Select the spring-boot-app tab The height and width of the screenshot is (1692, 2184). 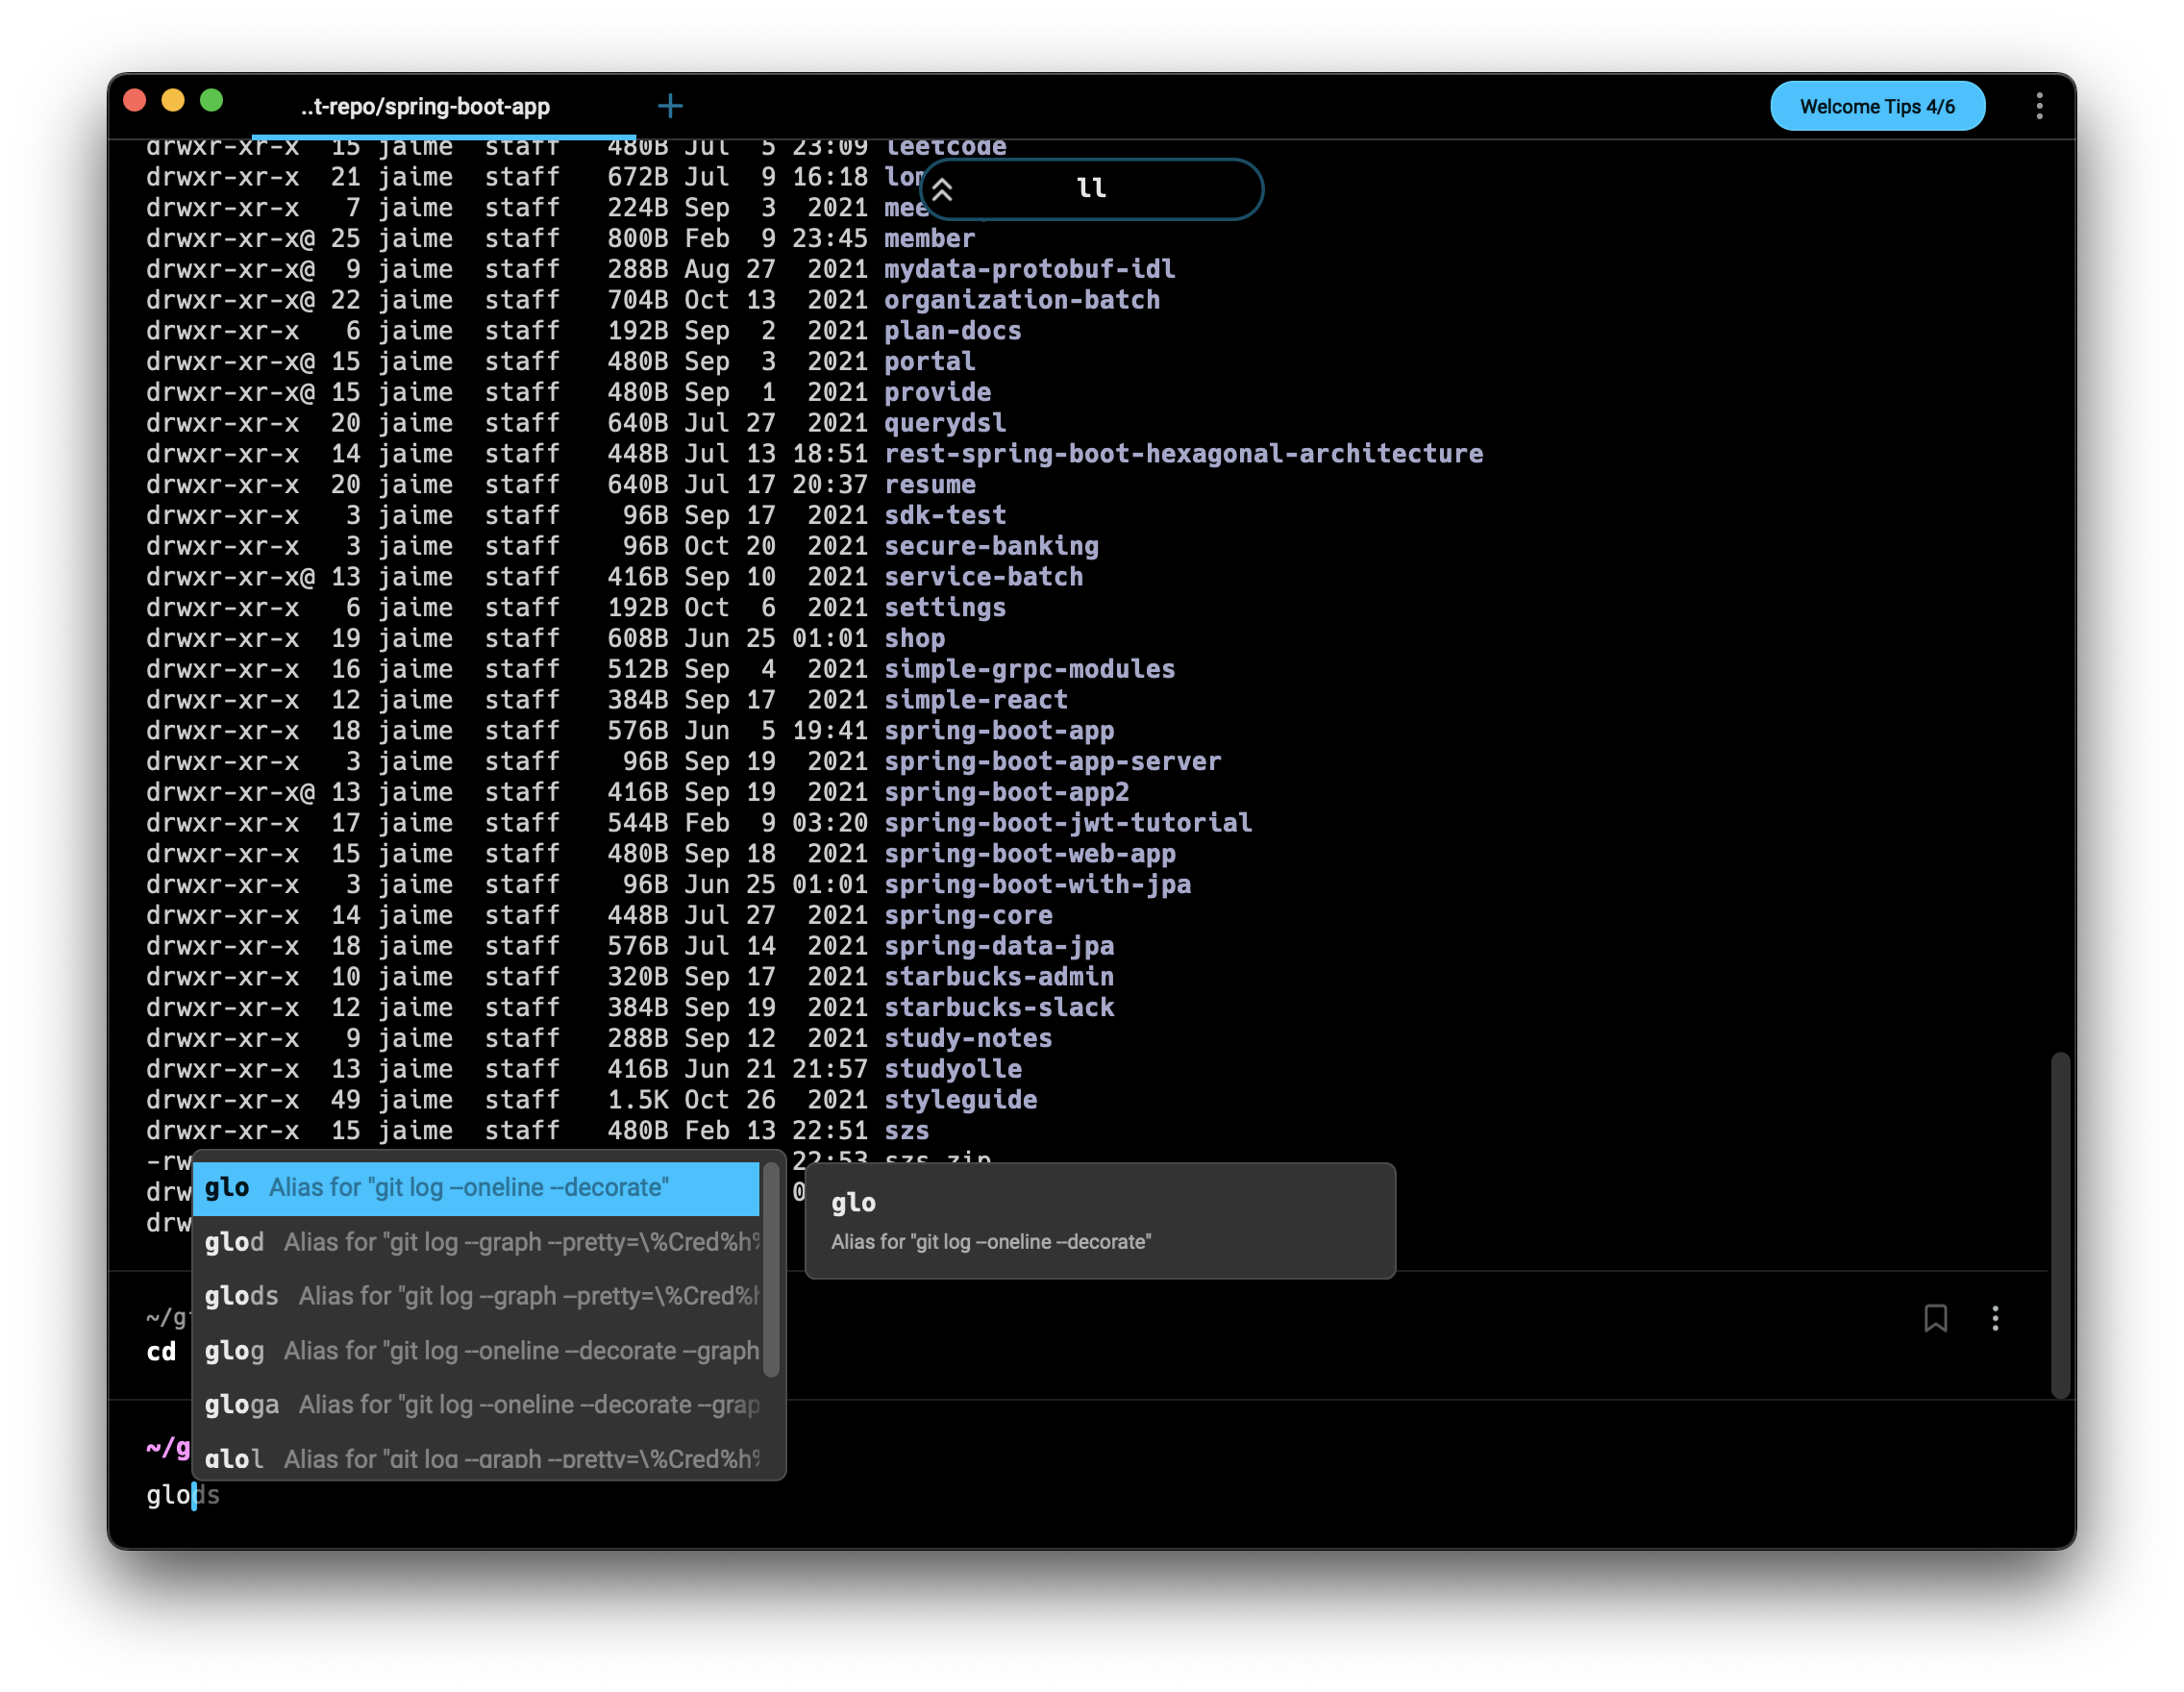point(425,106)
